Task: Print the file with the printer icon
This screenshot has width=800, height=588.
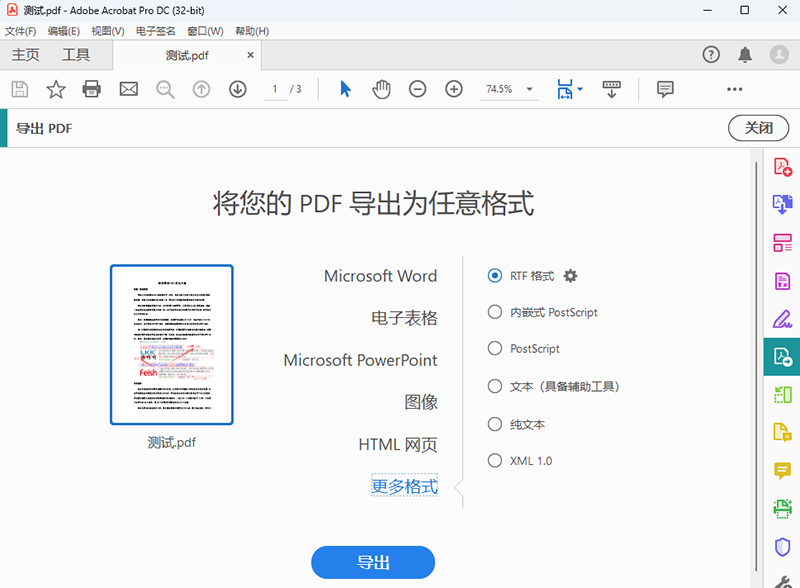Action: pyautogui.click(x=92, y=89)
